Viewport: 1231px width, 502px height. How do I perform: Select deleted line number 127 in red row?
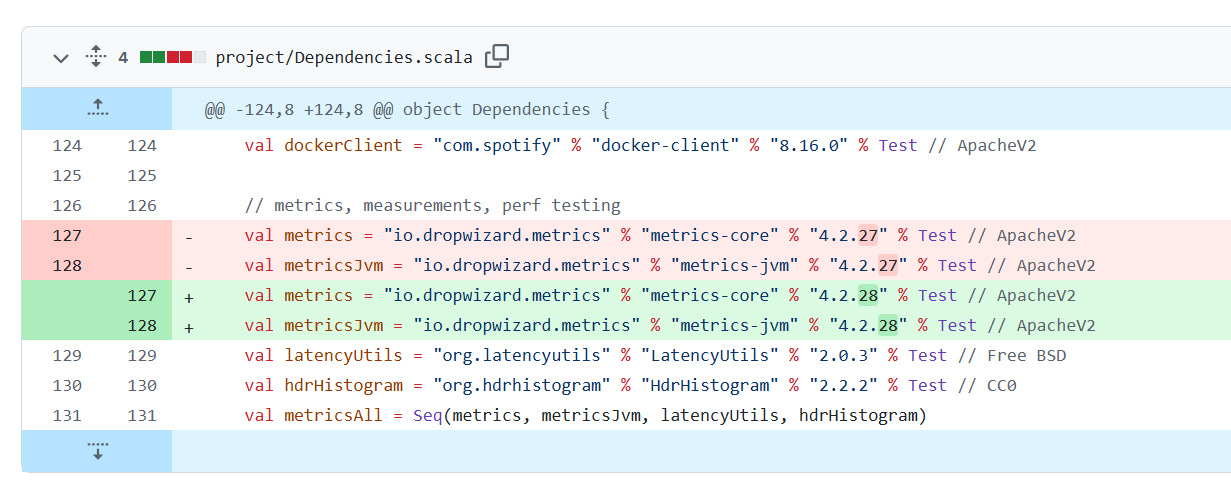tap(67, 236)
